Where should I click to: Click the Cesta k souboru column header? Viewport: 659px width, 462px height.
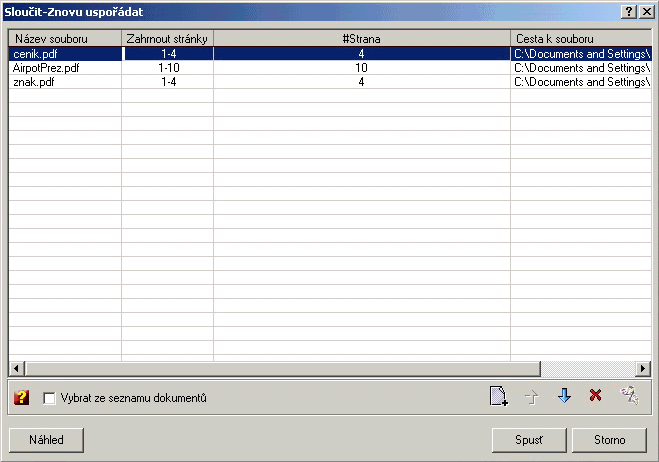(x=581, y=39)
